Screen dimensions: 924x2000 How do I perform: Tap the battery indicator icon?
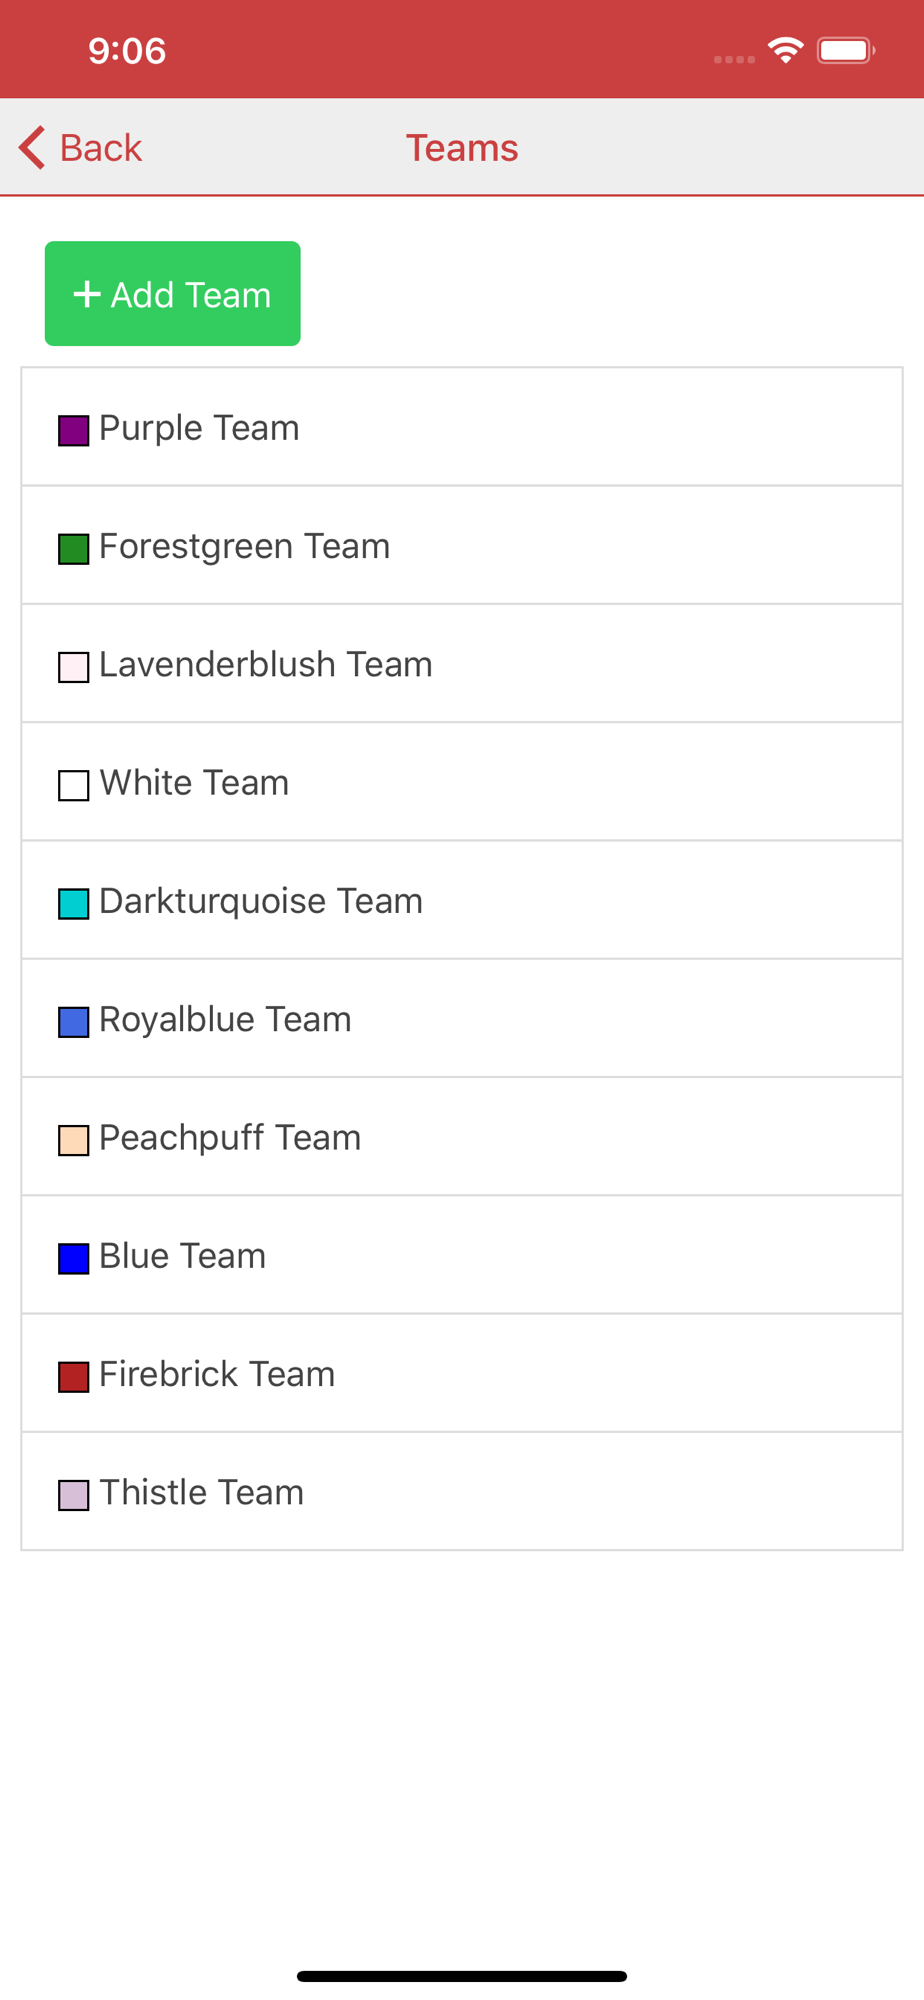coord(846,50)
